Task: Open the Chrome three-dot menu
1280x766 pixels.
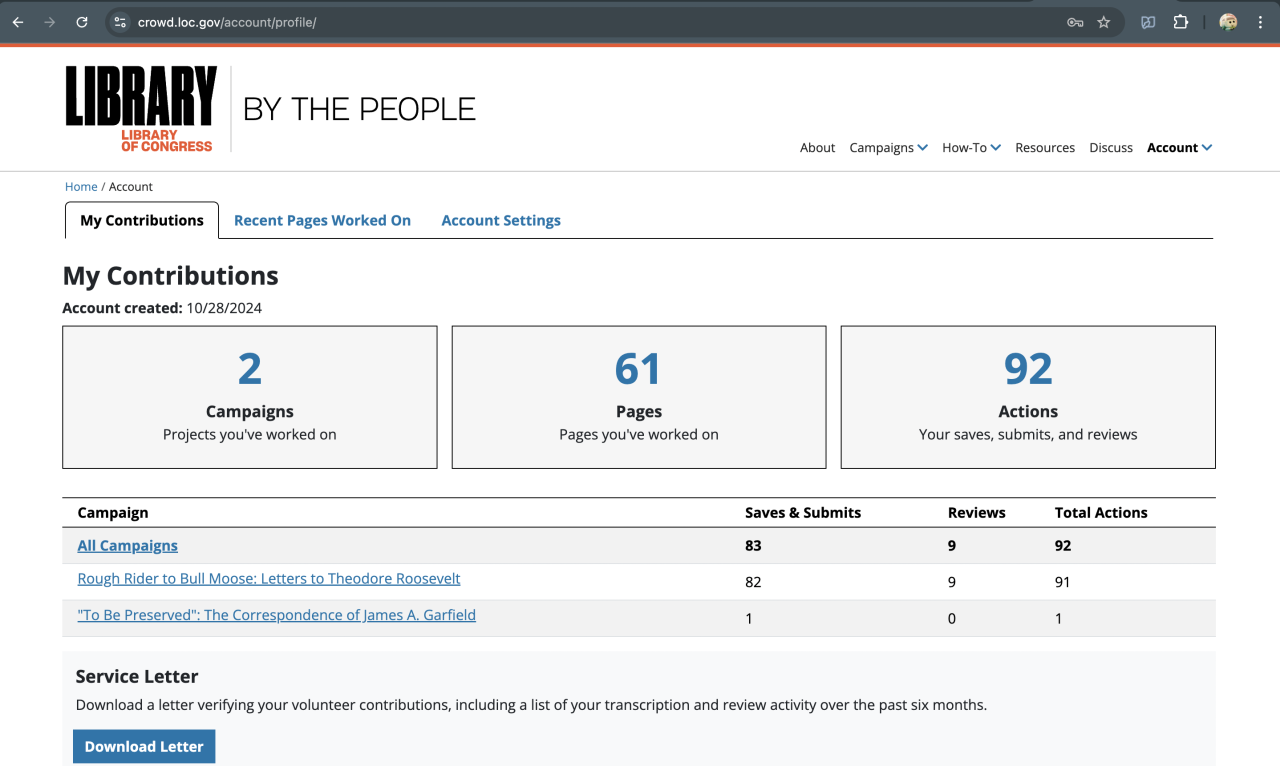Action: pyautogui.click(x=1260, y=22)
